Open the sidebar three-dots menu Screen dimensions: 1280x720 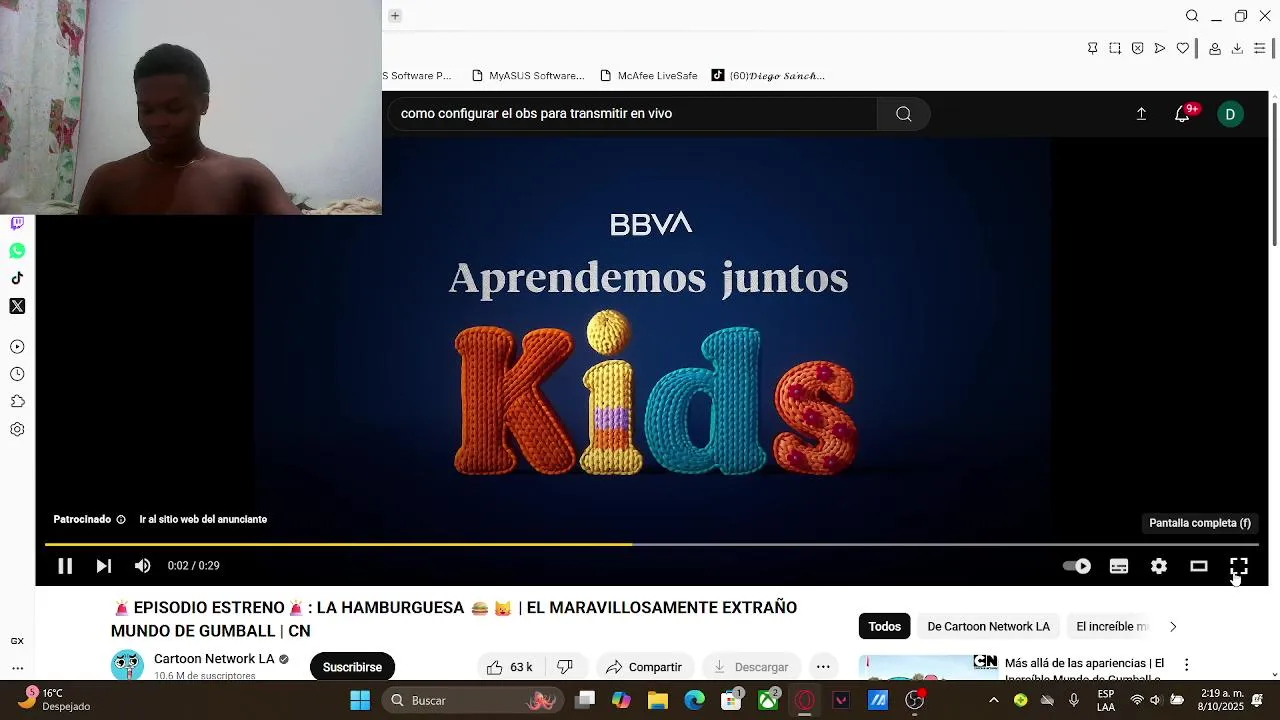click(17, 667)
